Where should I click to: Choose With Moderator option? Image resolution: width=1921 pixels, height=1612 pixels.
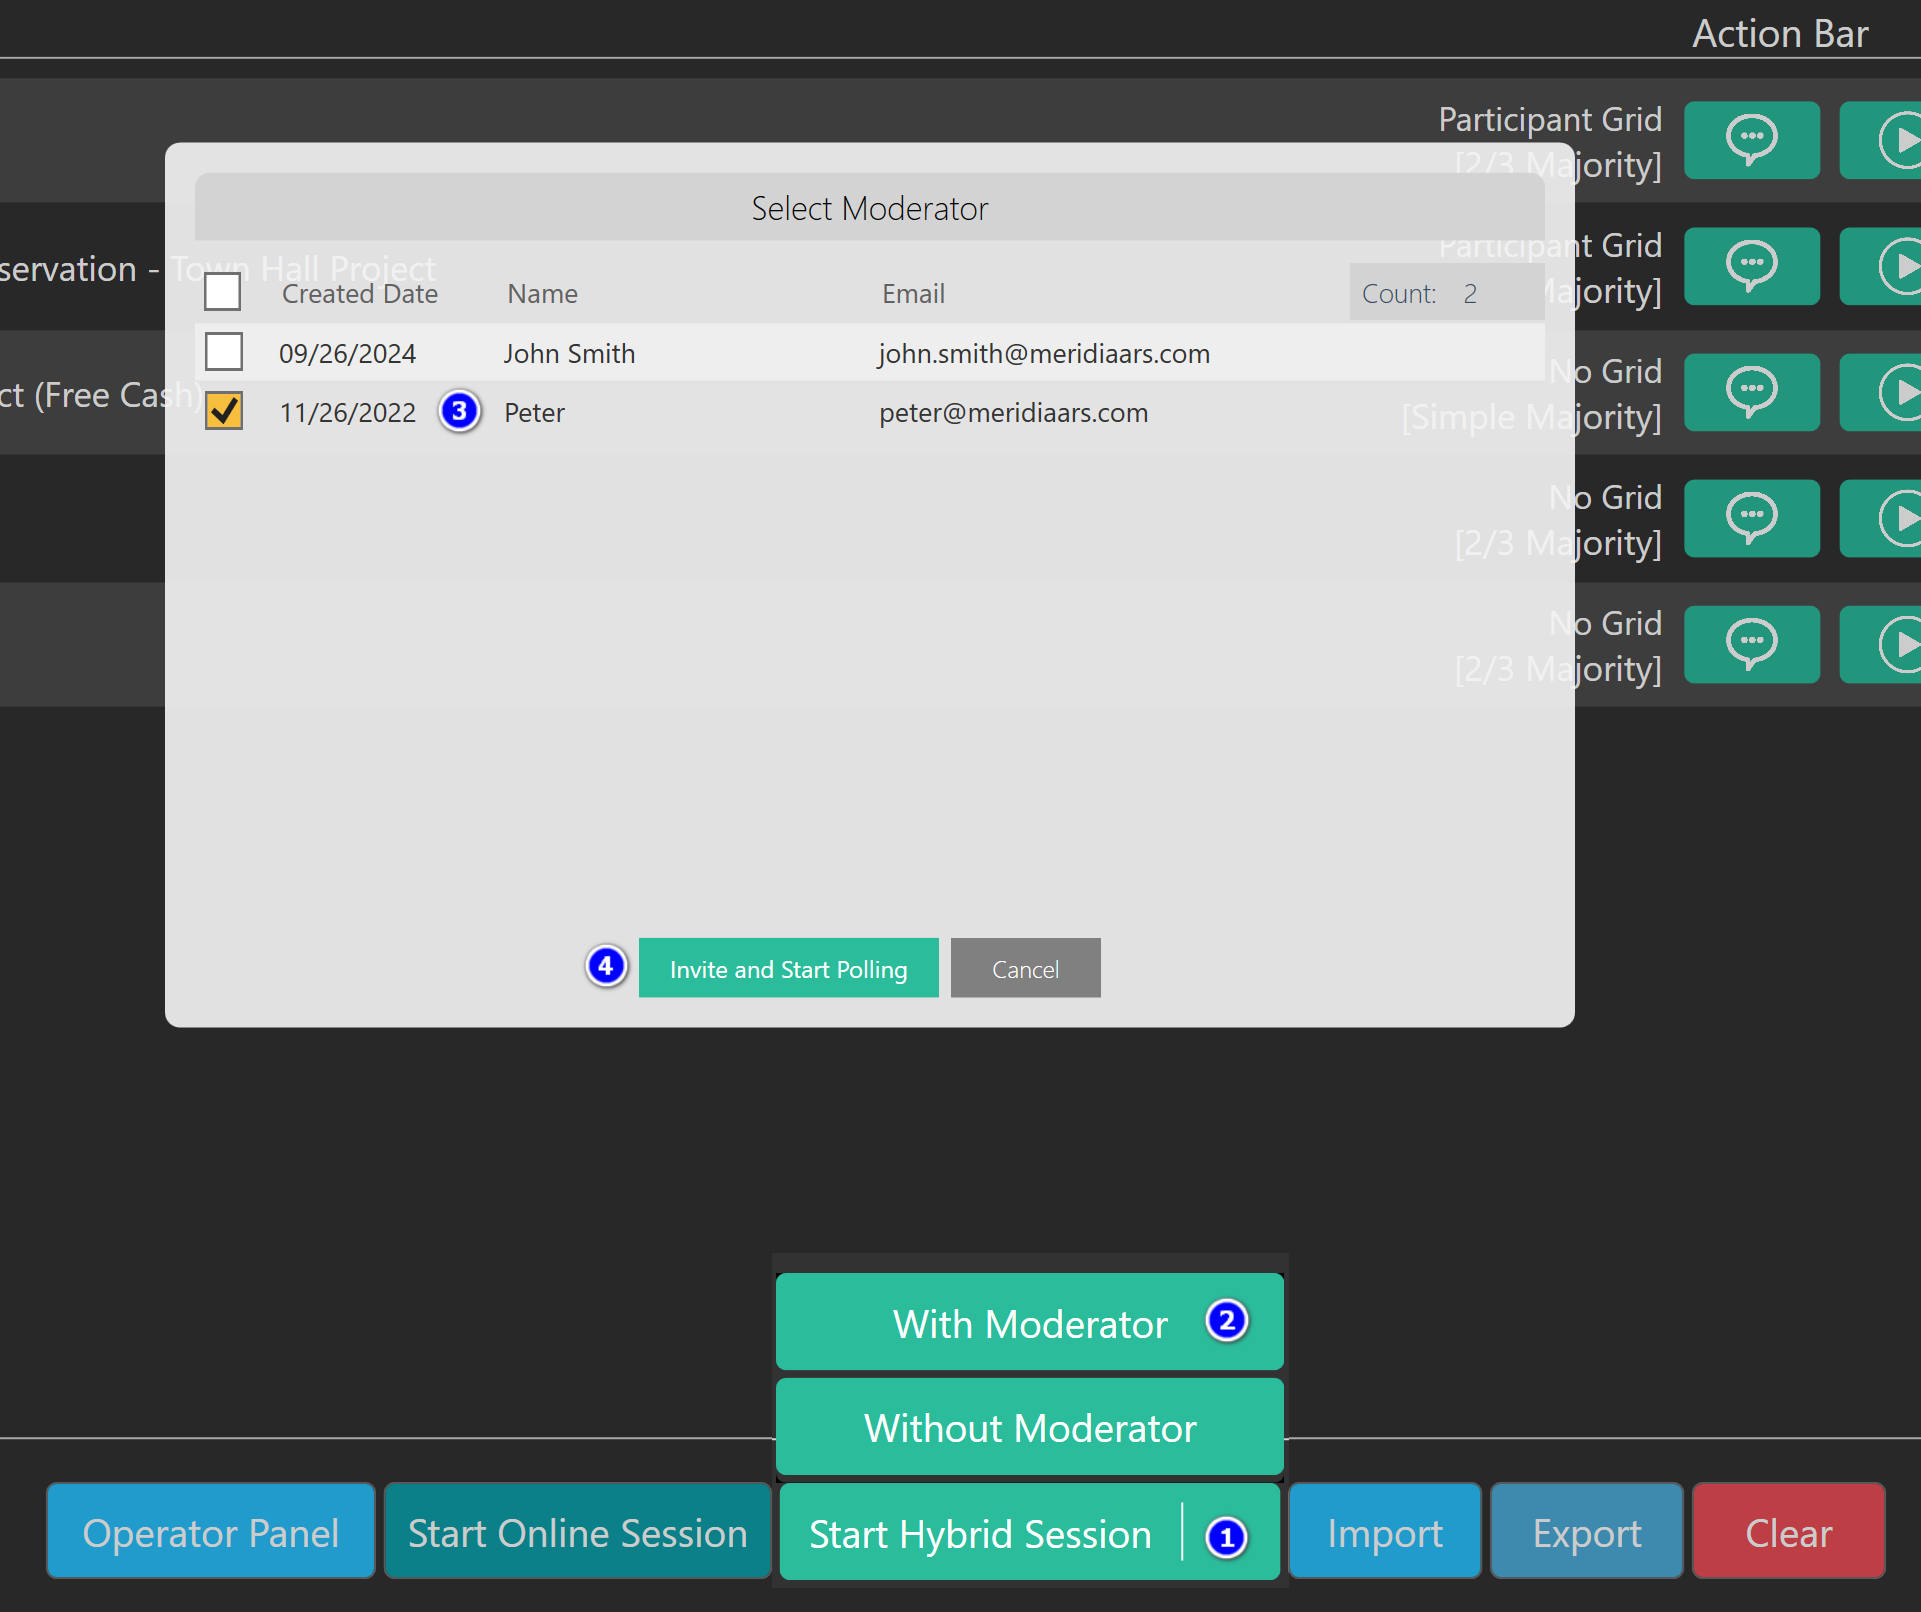coord(1029,1323)
